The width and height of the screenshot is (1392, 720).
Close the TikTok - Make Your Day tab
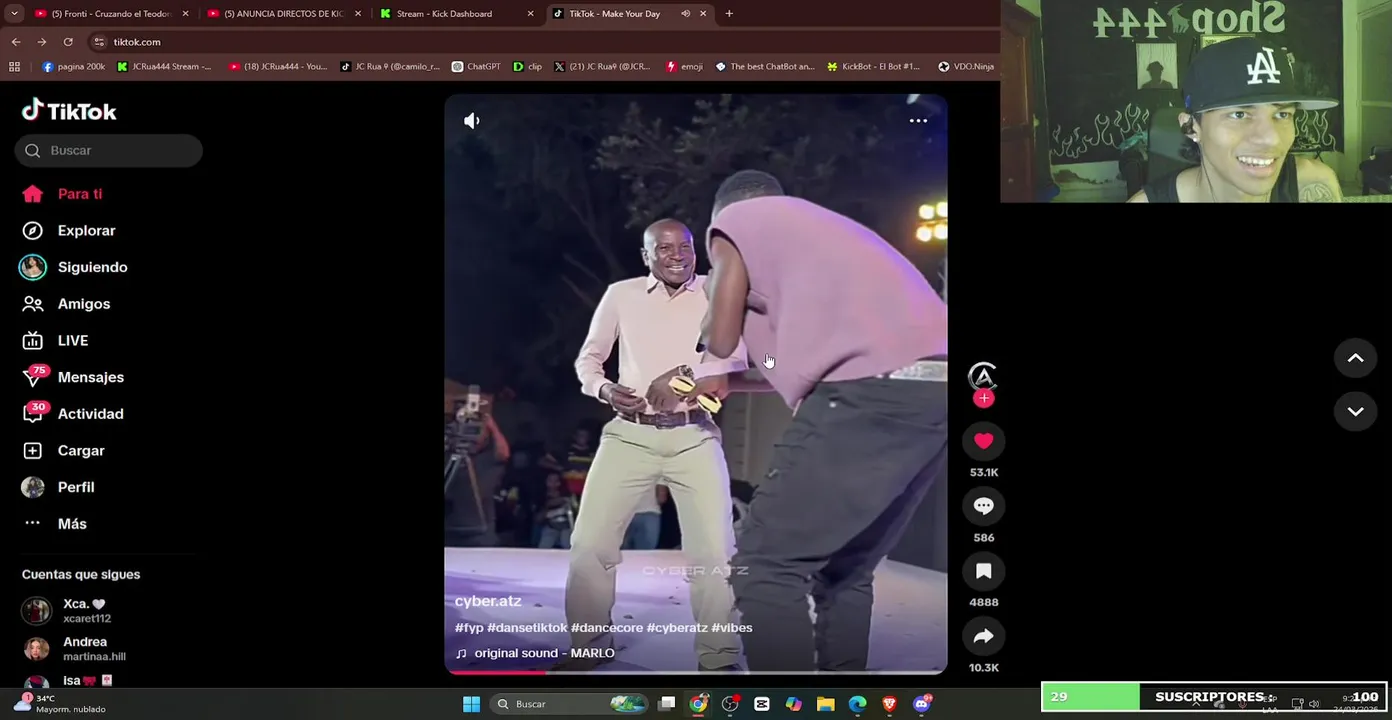703,14
